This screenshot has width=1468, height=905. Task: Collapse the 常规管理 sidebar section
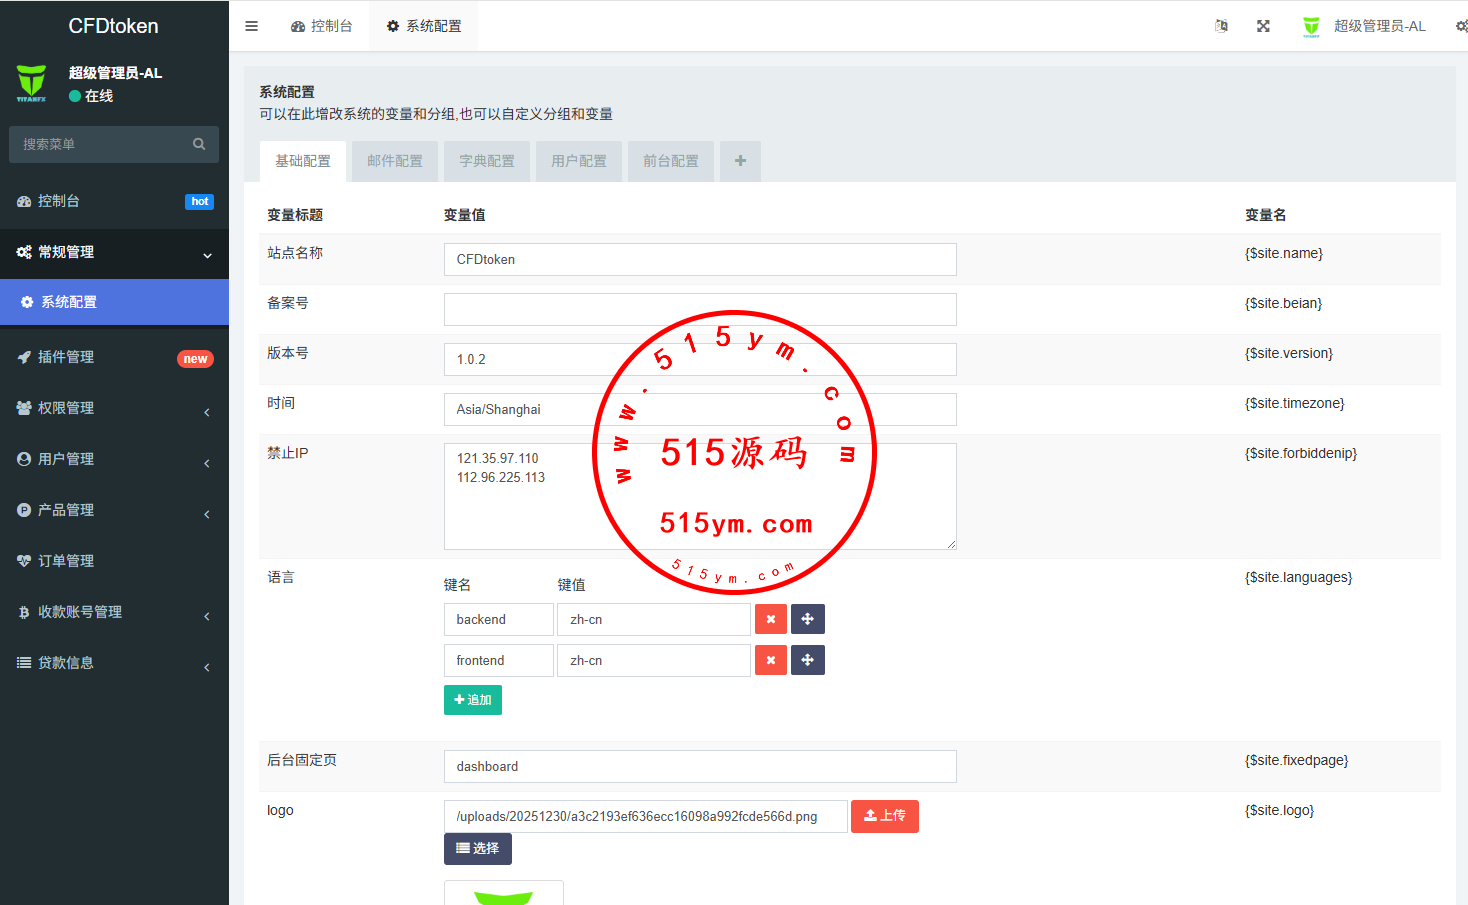point(114,252)
